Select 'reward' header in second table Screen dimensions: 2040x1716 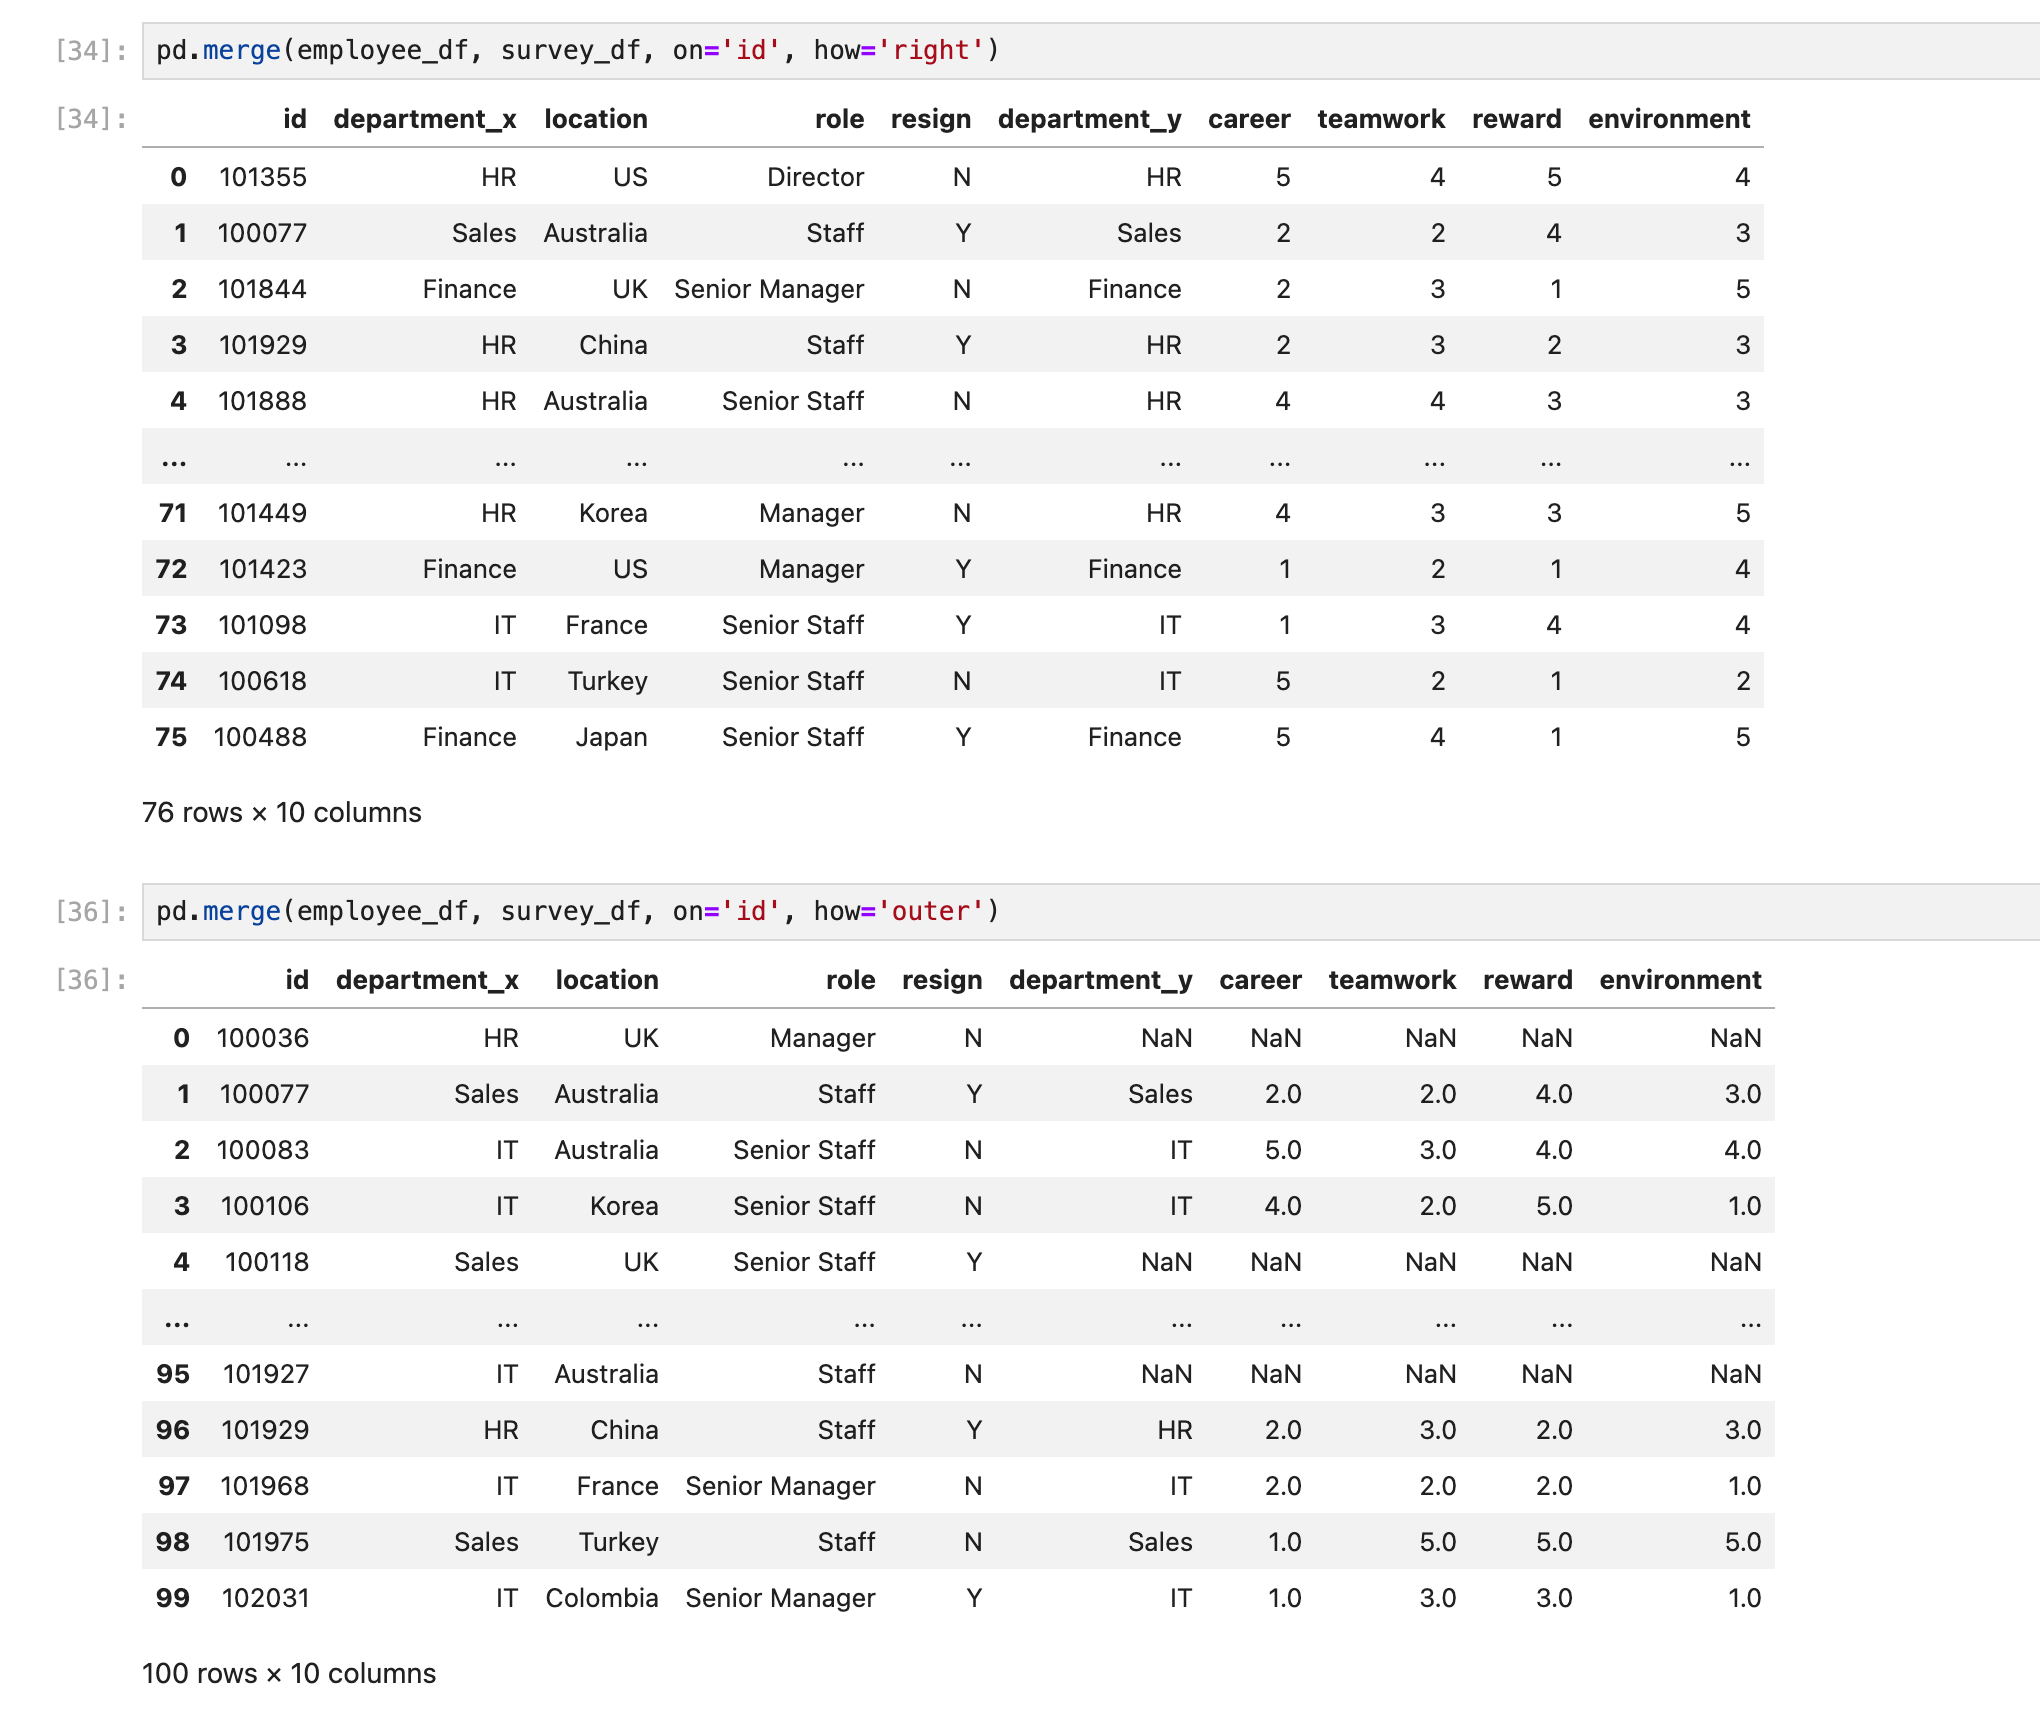(1527, 980)
